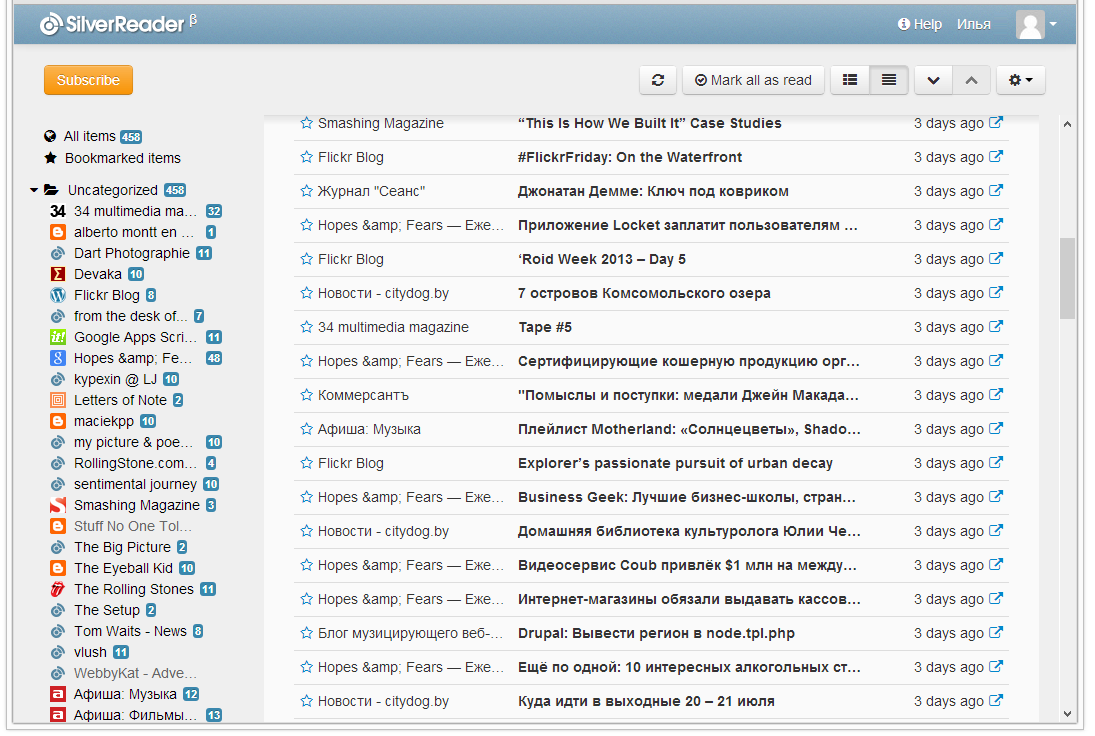The image size is (1095, 736).
Task: Star the Коммерсантъ item
Action: click(306, 395)
